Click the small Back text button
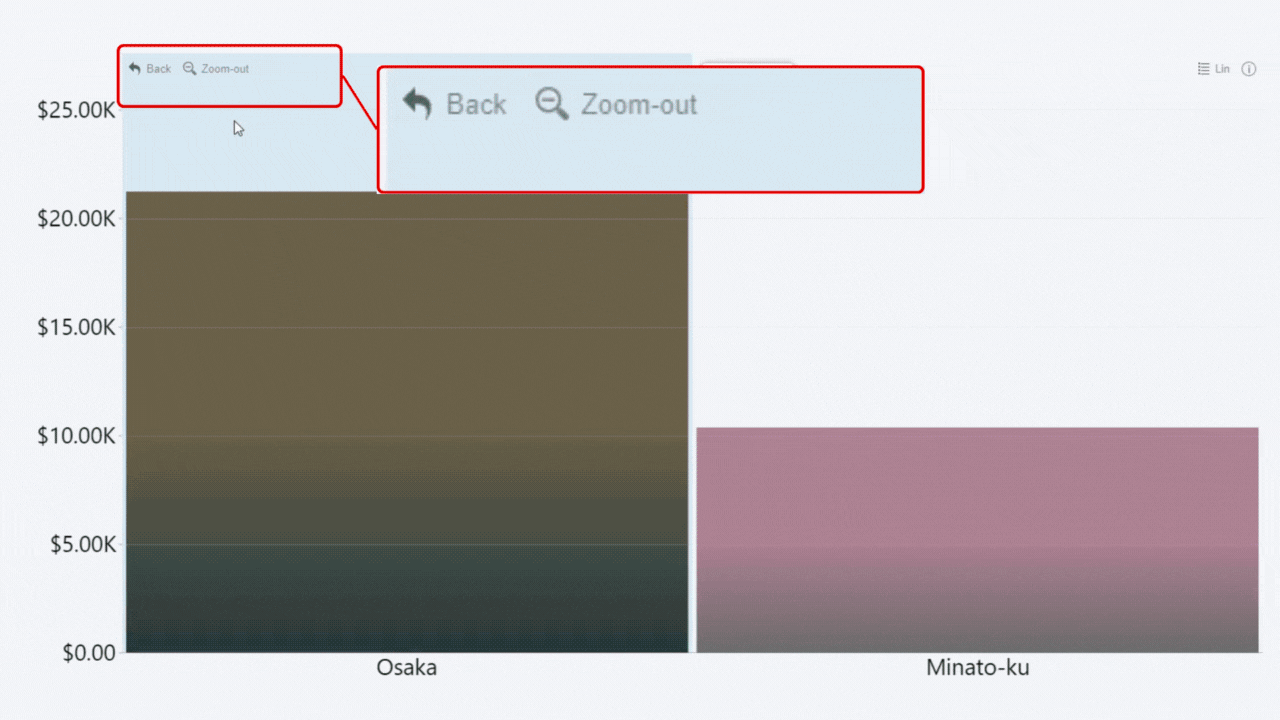The width and height of the screenshot is (1280, 720). click(158, 69)
